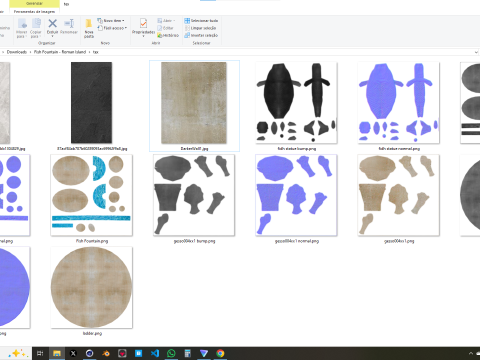Image resolution: width=480 pixels, height=360 pixels.
Task: Click the Excluir delete icon
Action: click(x=52, y=23)
